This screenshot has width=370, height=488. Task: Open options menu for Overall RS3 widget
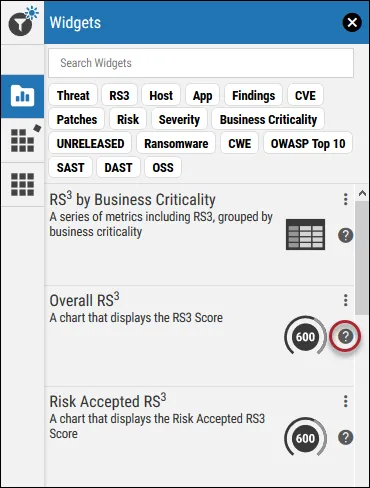pos(346,300)
